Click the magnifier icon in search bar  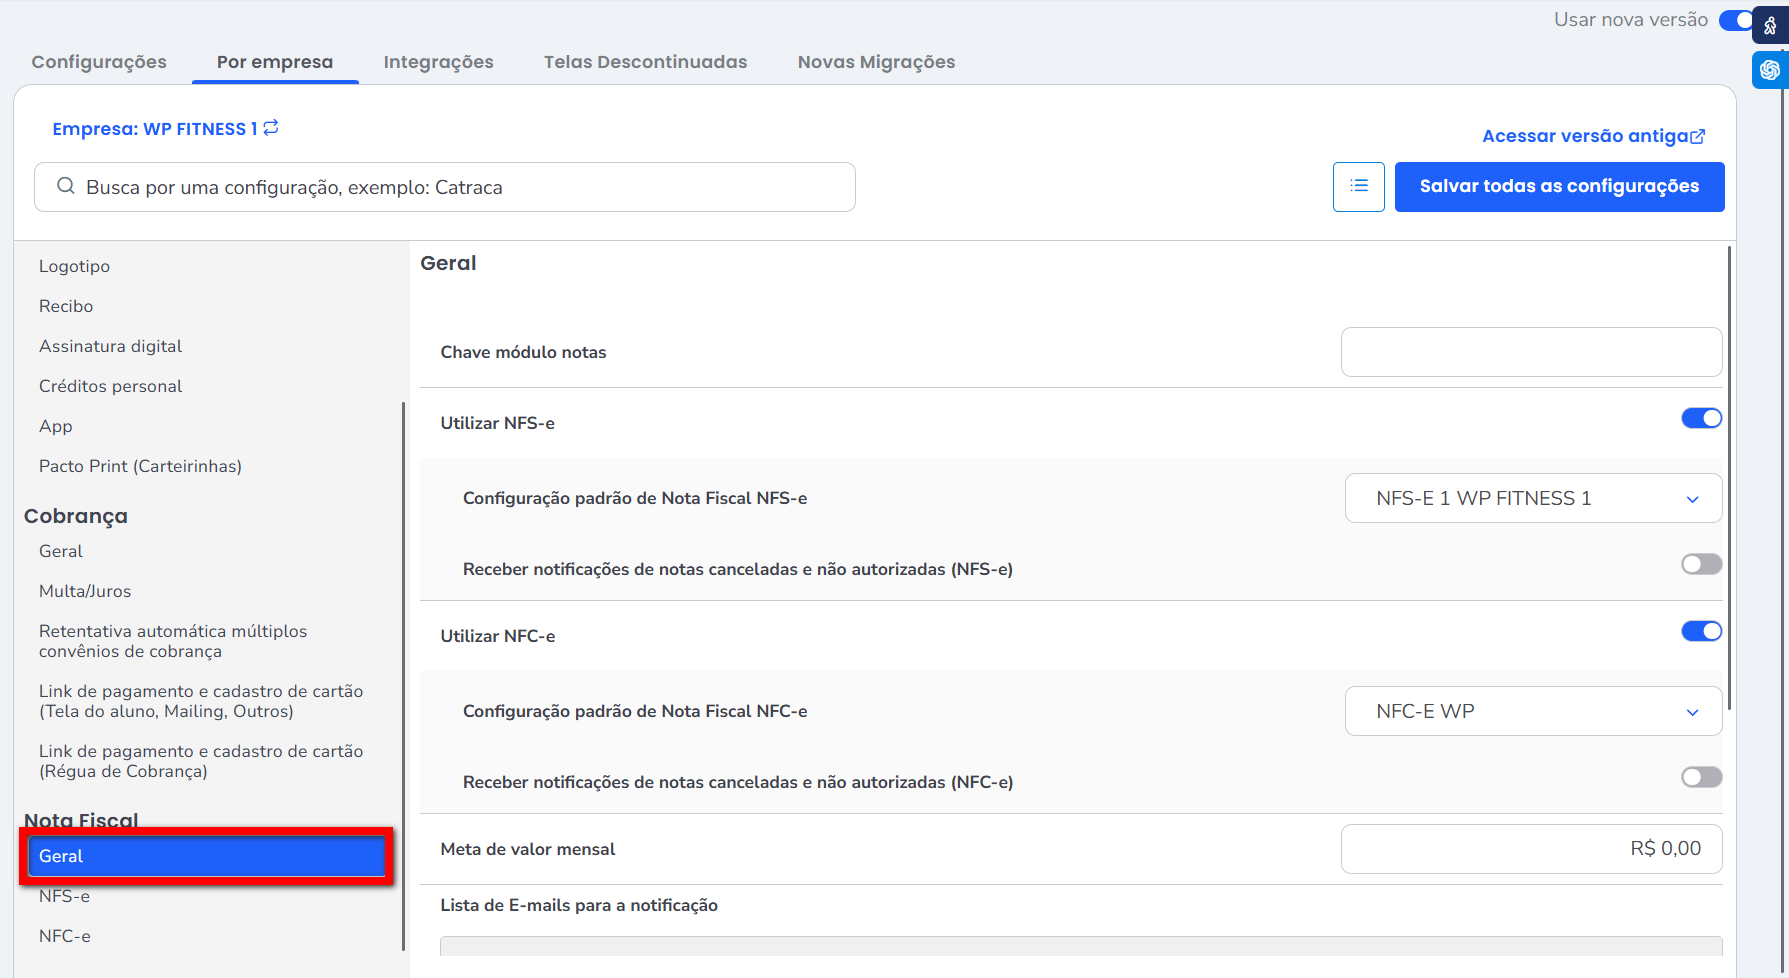pyautogui.click(x=66, y=187)
